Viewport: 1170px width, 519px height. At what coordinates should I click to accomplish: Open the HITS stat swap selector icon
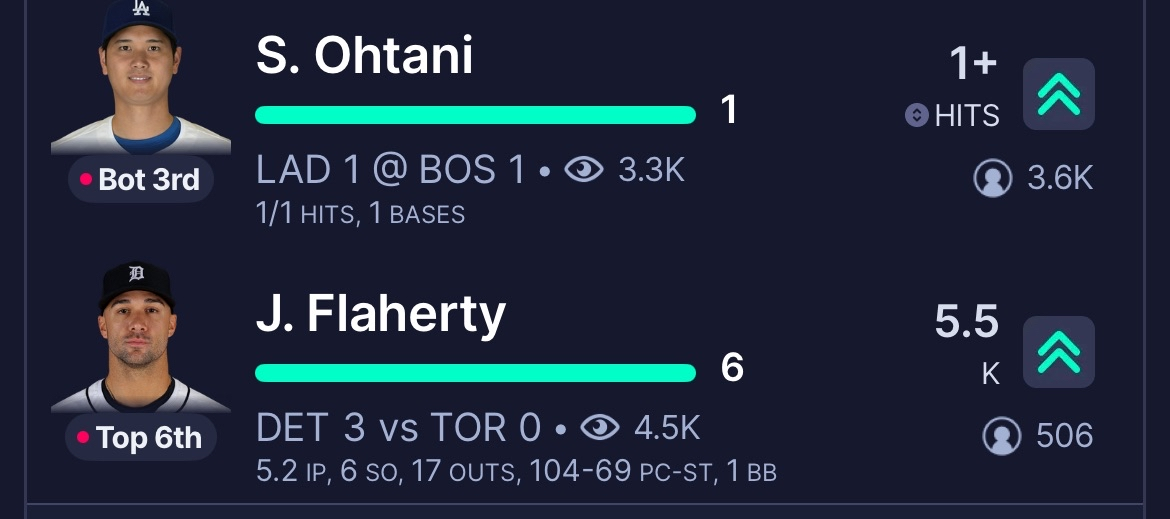pyautogui.click(x=916, y=116)
